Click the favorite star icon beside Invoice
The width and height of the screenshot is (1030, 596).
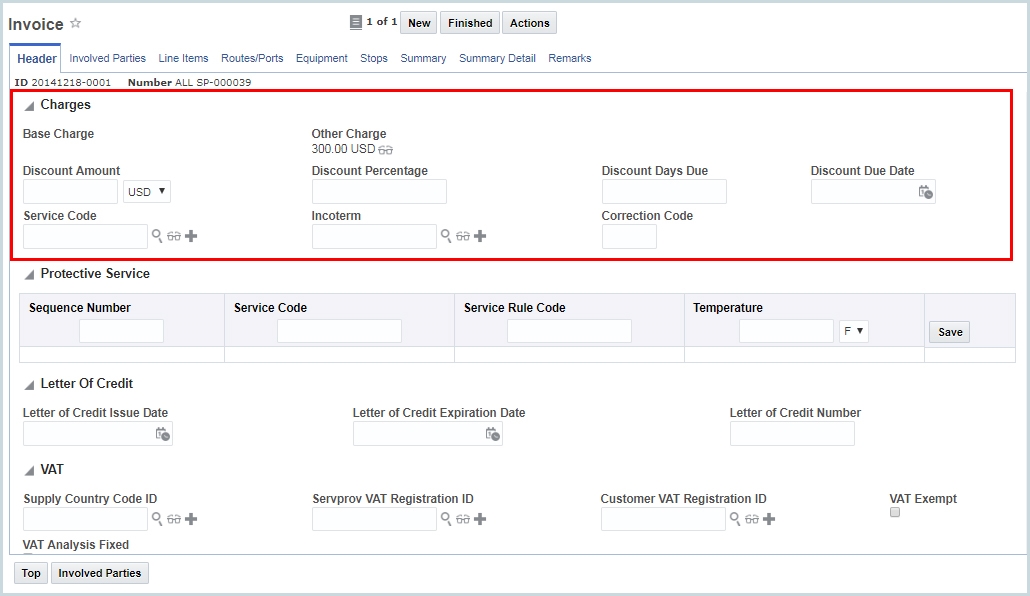point(76,23)
